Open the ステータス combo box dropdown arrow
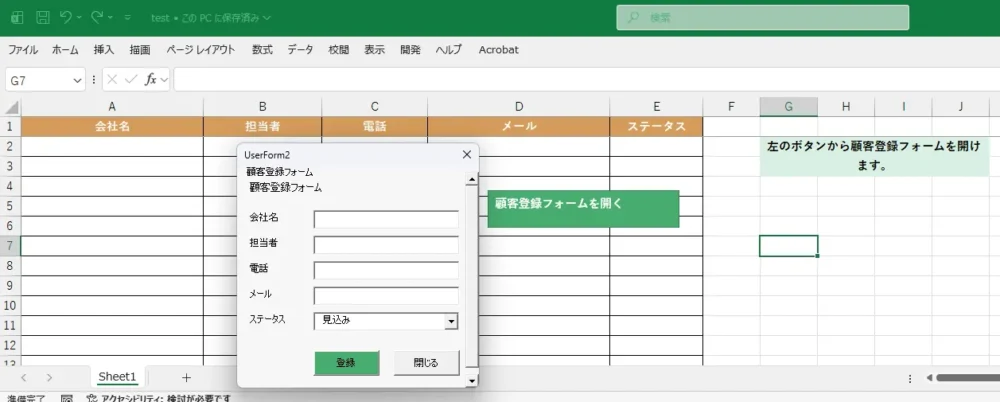1000x402 pixels. (452, 321)
